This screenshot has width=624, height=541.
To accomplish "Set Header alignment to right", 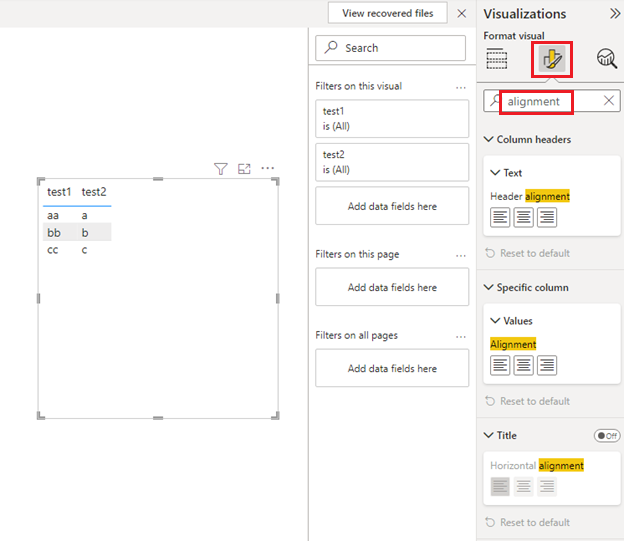I will [547, 217].
